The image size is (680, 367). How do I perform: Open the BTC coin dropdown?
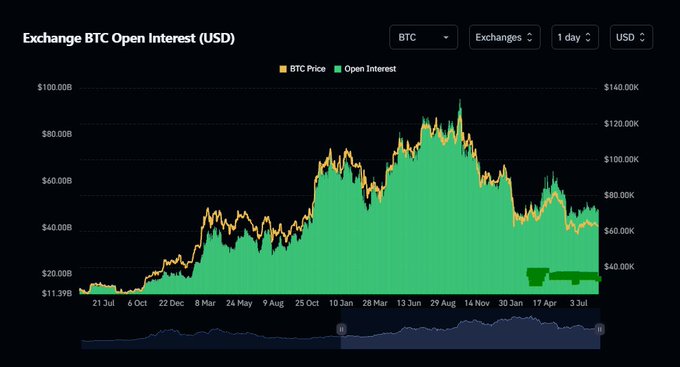(423, 37)
